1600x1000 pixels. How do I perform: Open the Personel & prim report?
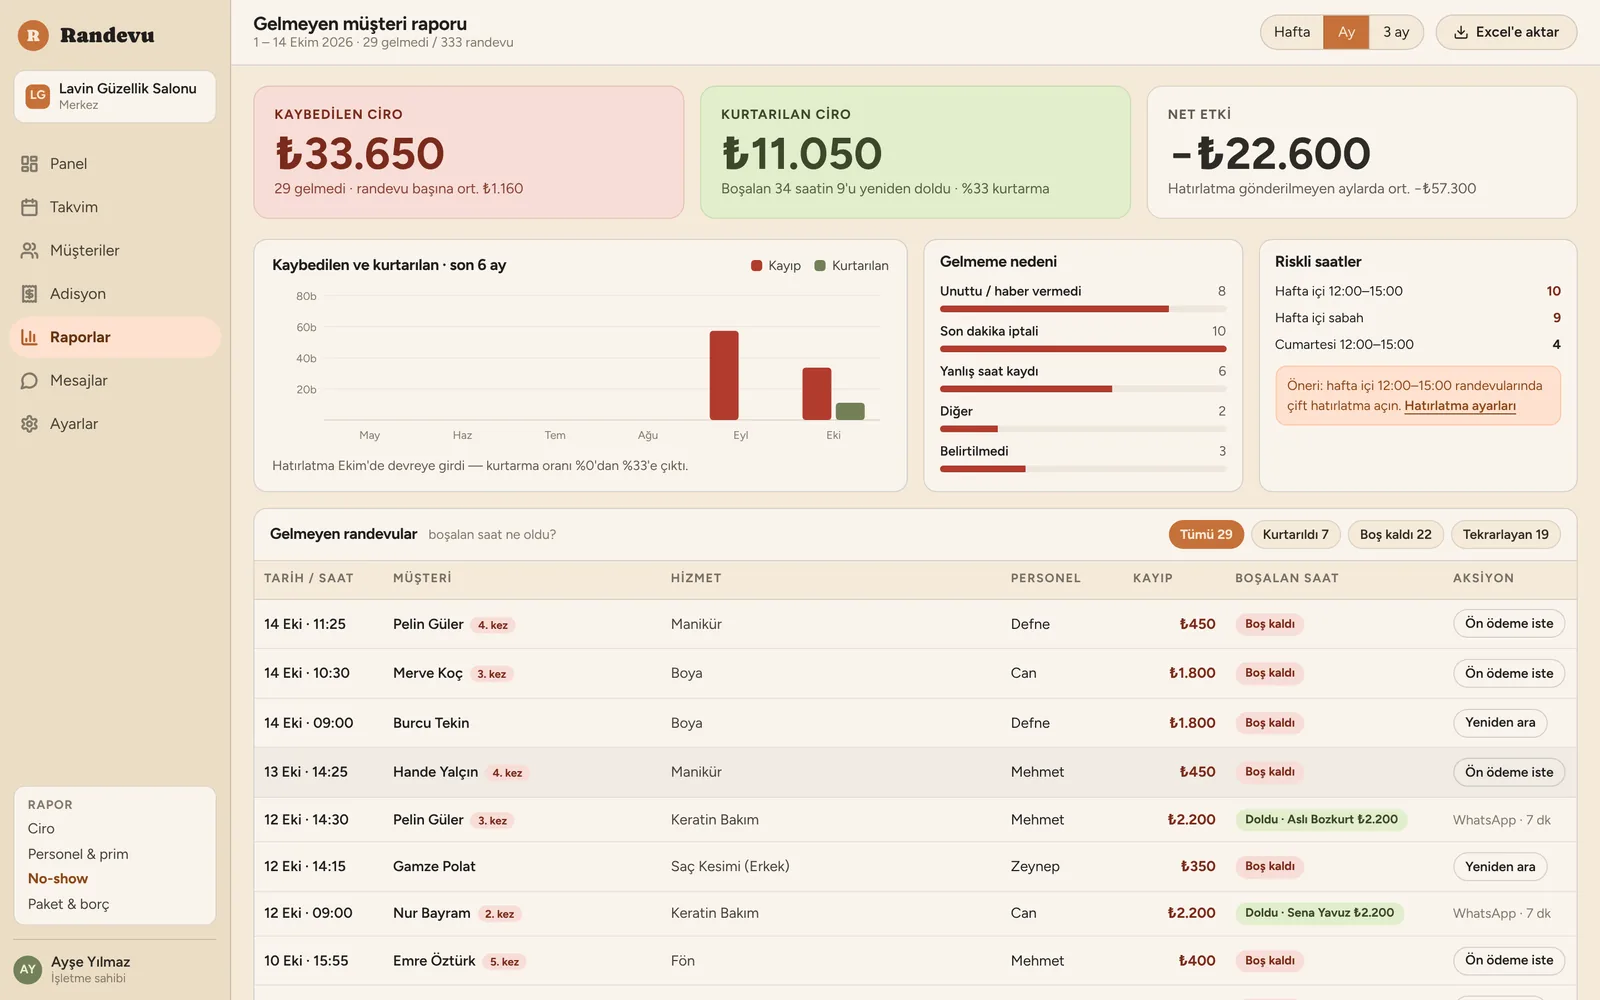pos(78,854)
